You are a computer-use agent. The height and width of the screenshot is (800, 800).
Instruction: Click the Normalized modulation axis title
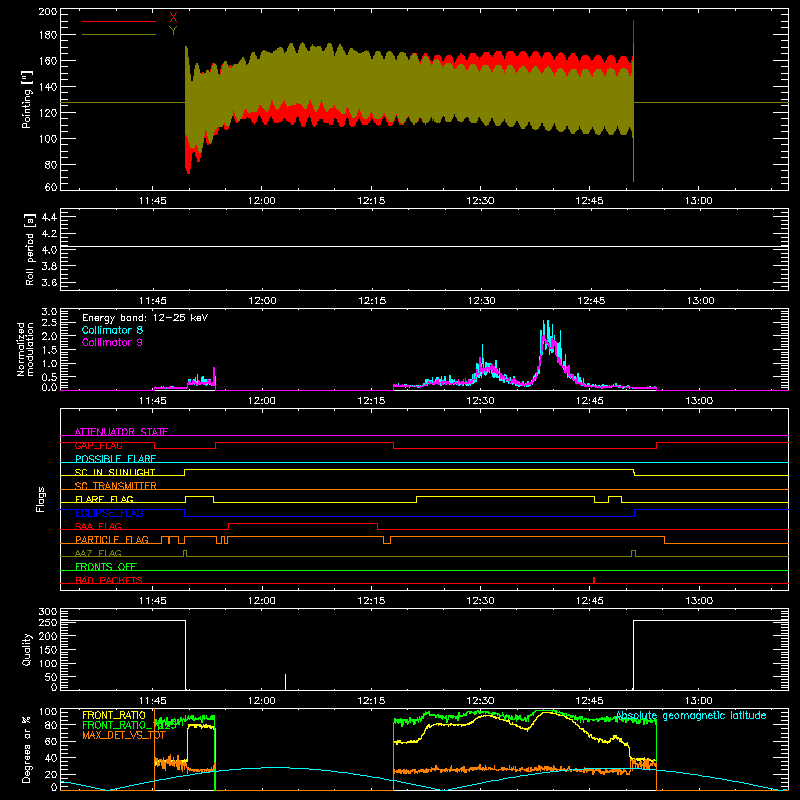tap(26, 349)
